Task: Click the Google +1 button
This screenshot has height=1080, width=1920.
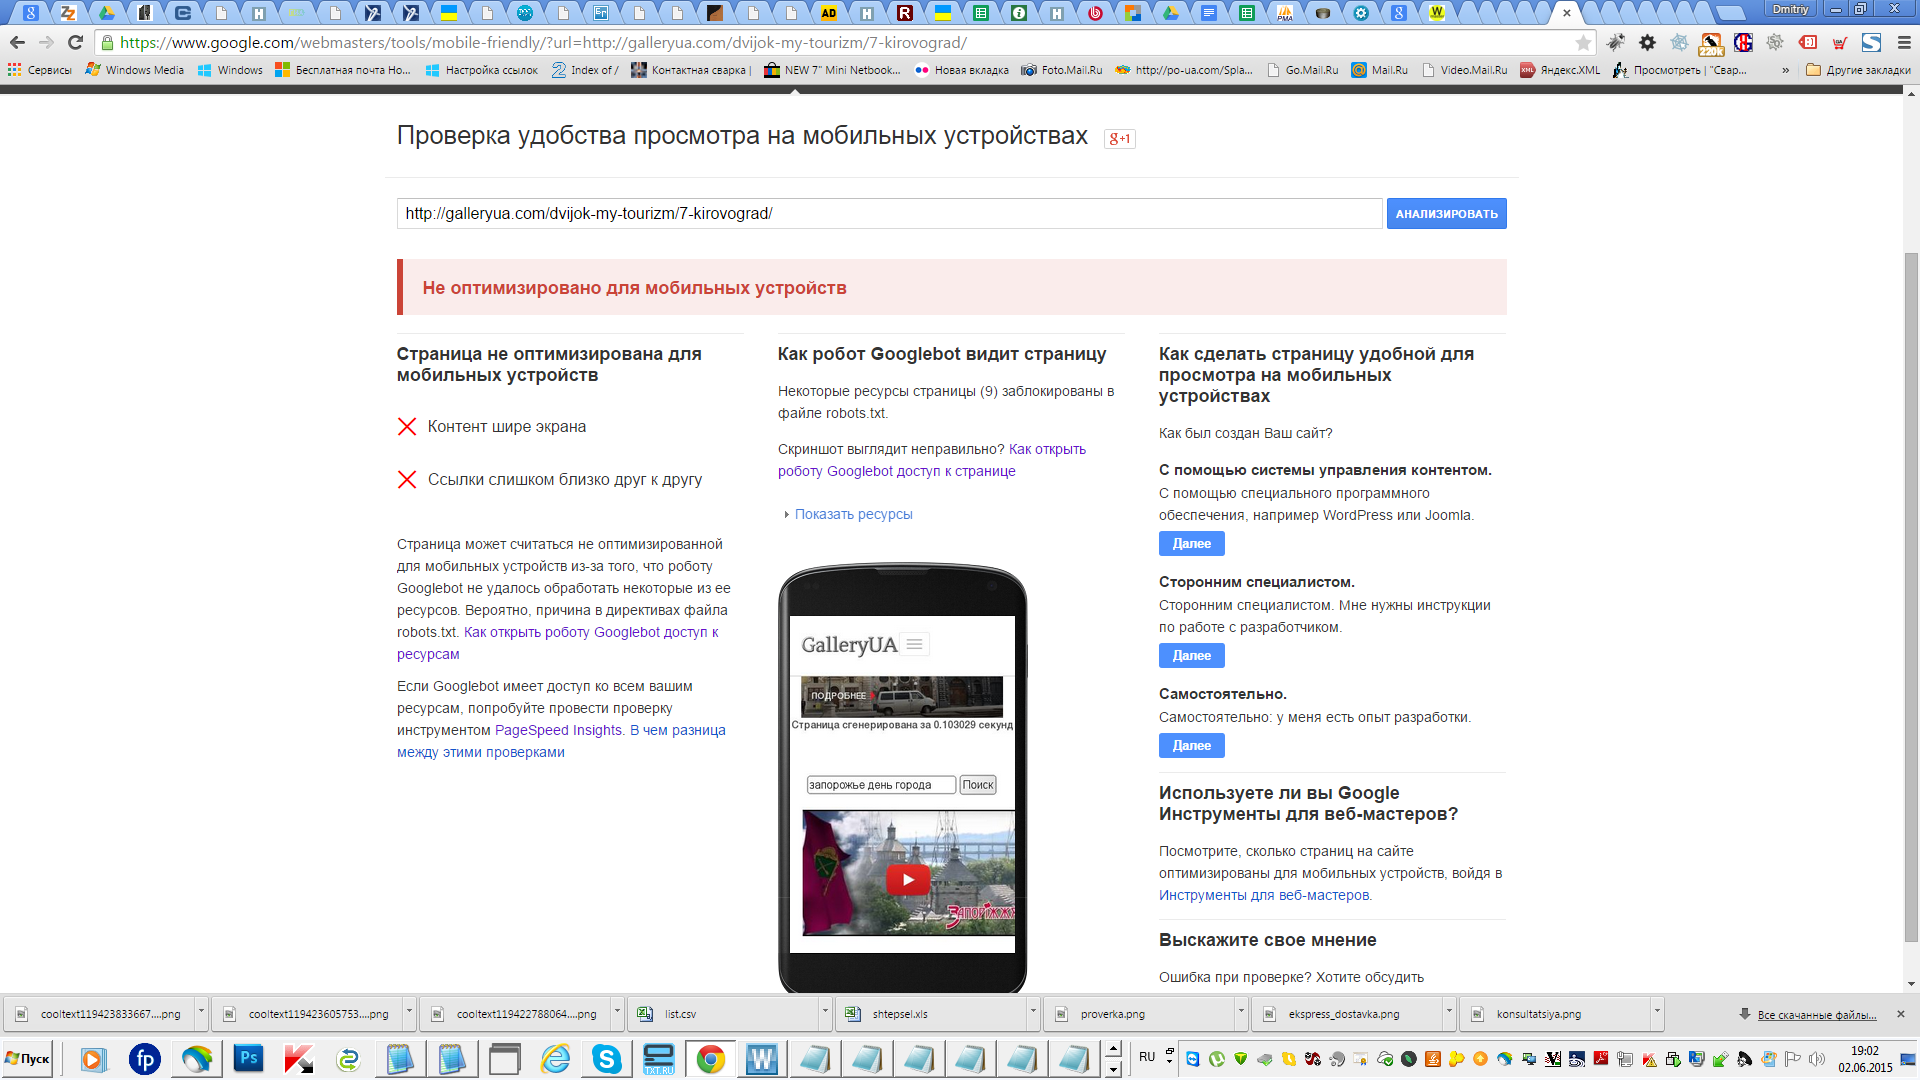Action: tap(1120, 139)
